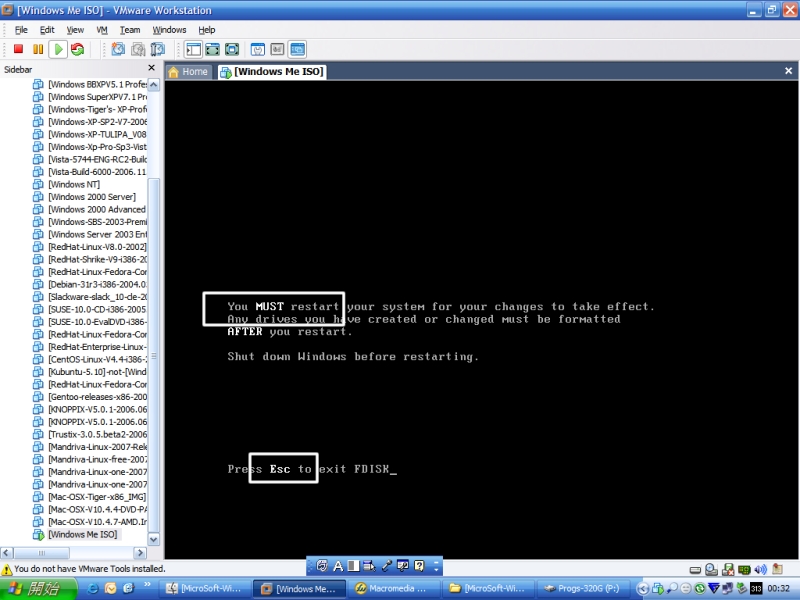The height and width of the screenshot is (600, 800).
Task: Select [Gentoo-releases-x86 entry in sidebar
Action: [x=89, y=396]
